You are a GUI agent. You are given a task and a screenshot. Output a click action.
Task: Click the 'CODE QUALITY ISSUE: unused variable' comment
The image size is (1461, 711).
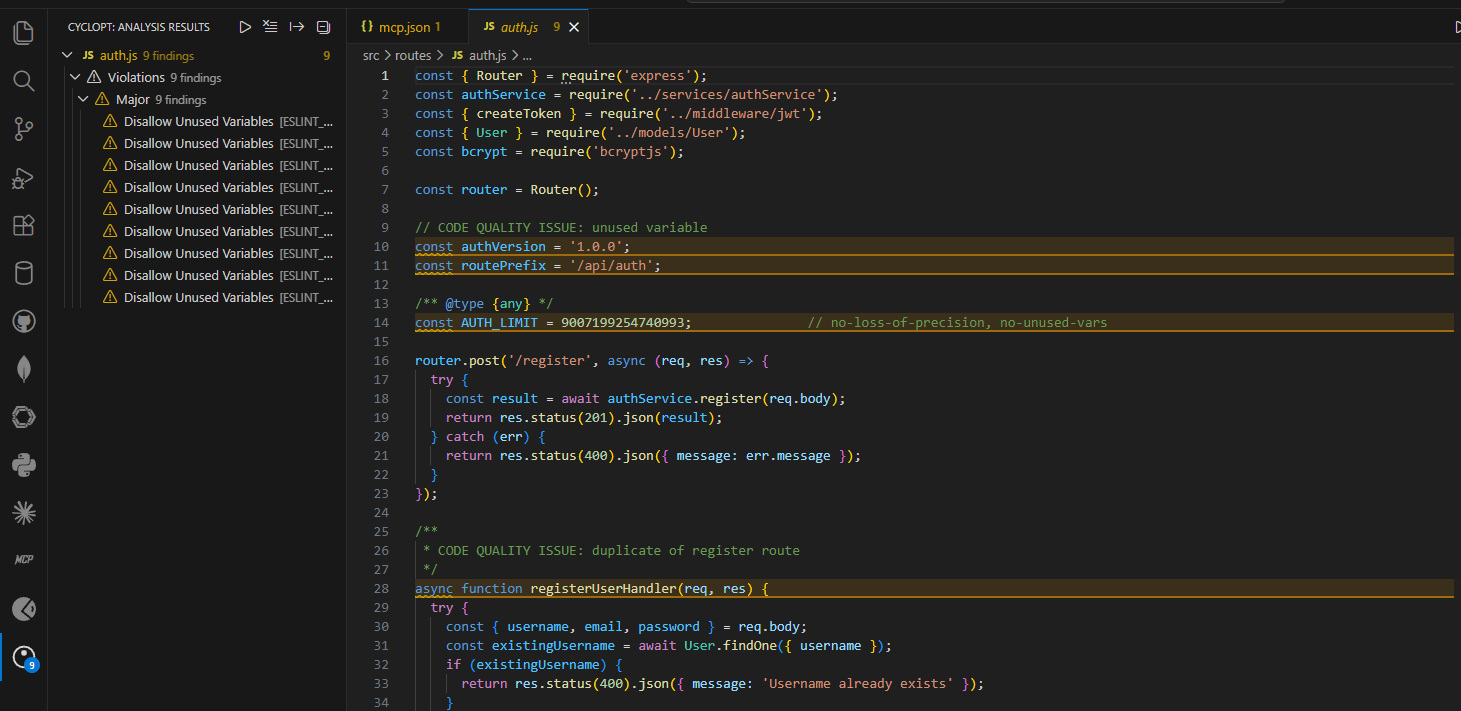click(561, 228)
